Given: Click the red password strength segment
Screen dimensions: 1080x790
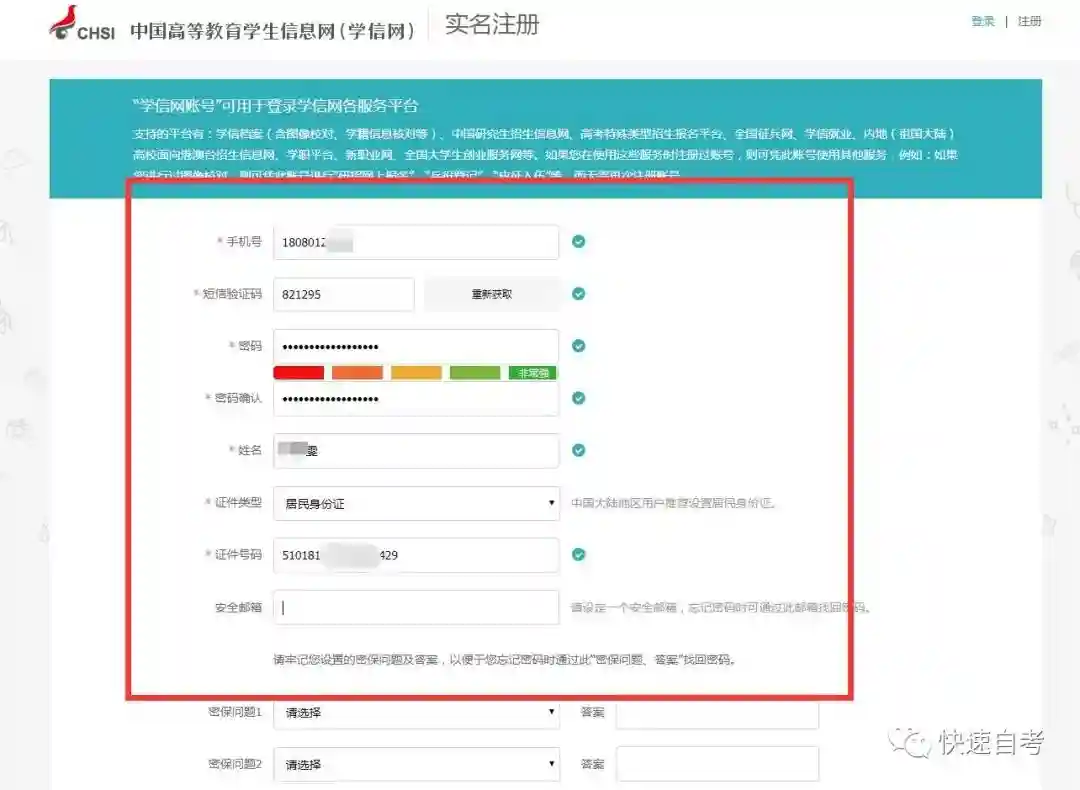Looking at the screenshot, I should click(298, 373).
